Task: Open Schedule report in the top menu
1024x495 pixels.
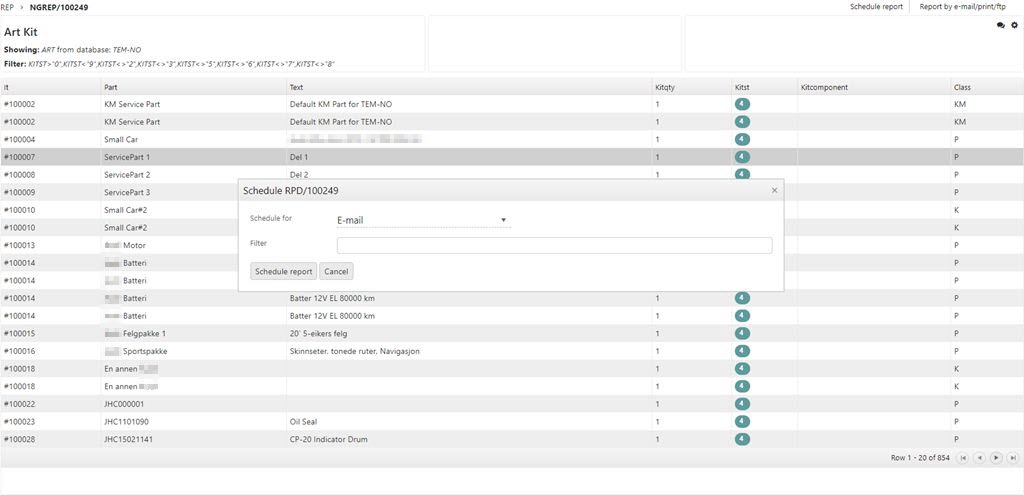Action: coord(876,7)
